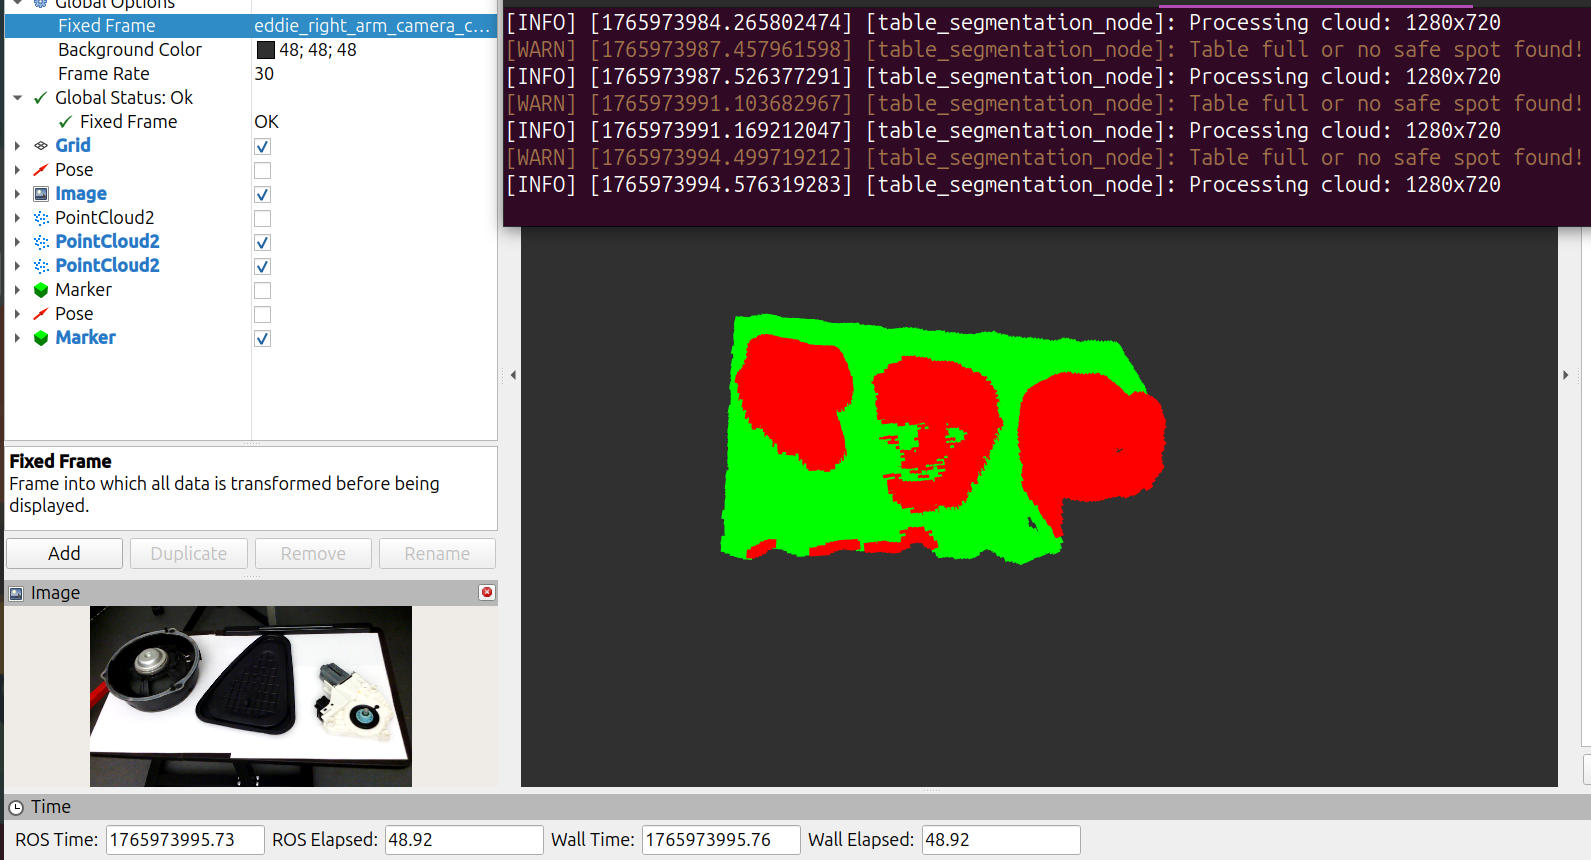Click the Frame Rate value 30
Viewport: 1591px width, 860px height.
(264, 74)
